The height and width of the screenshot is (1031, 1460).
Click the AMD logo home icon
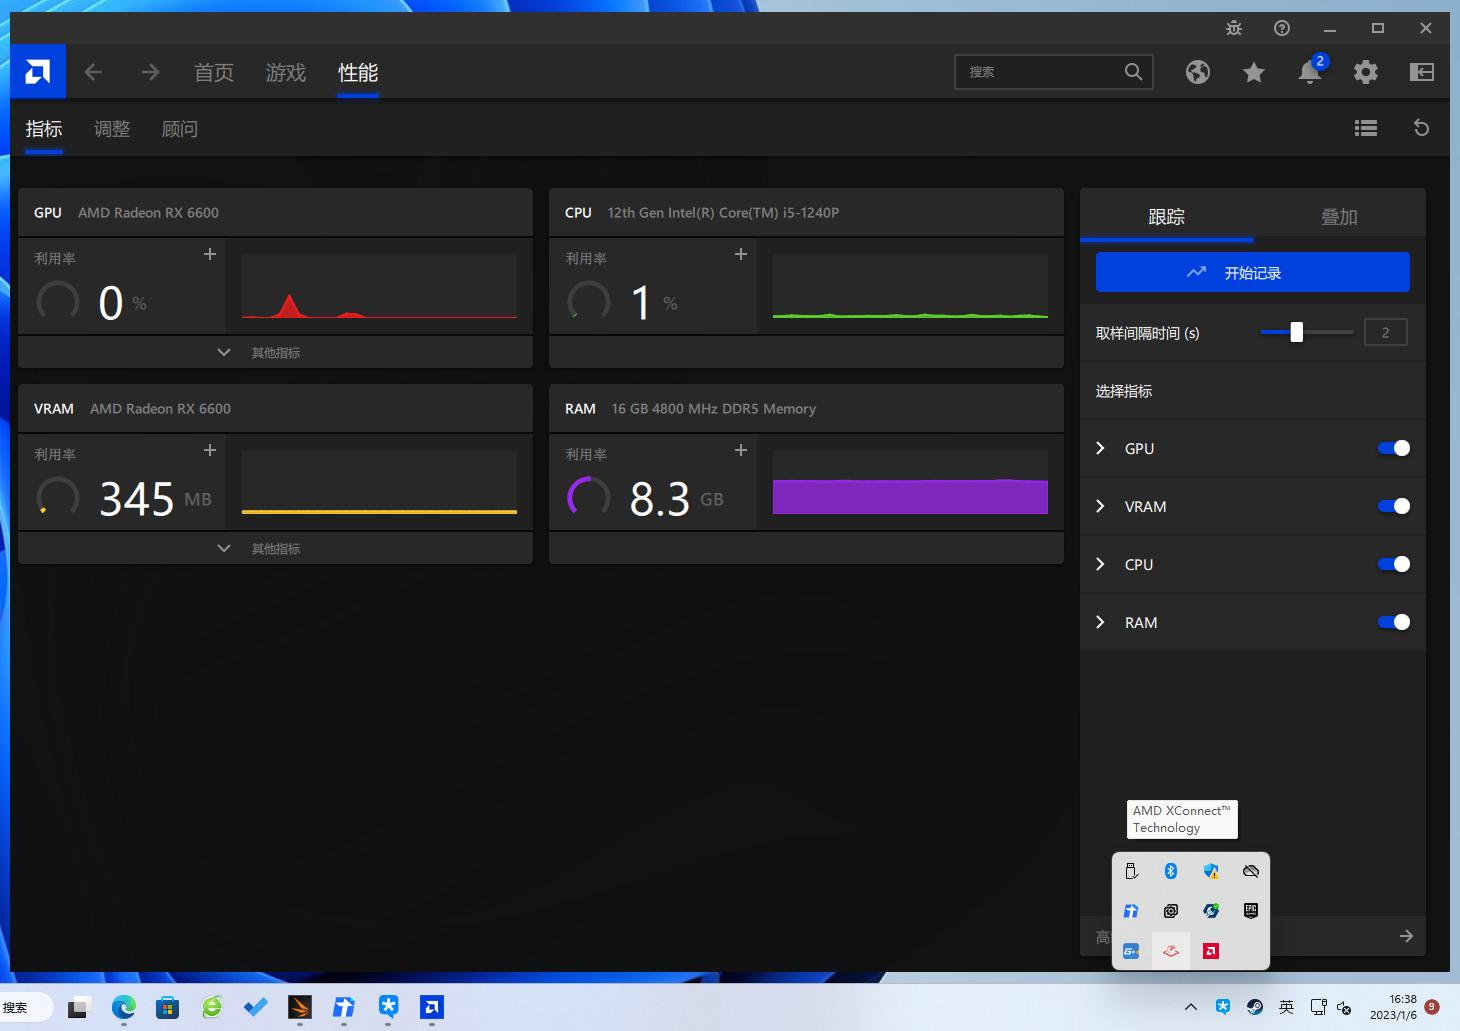(x=38, y=72)
